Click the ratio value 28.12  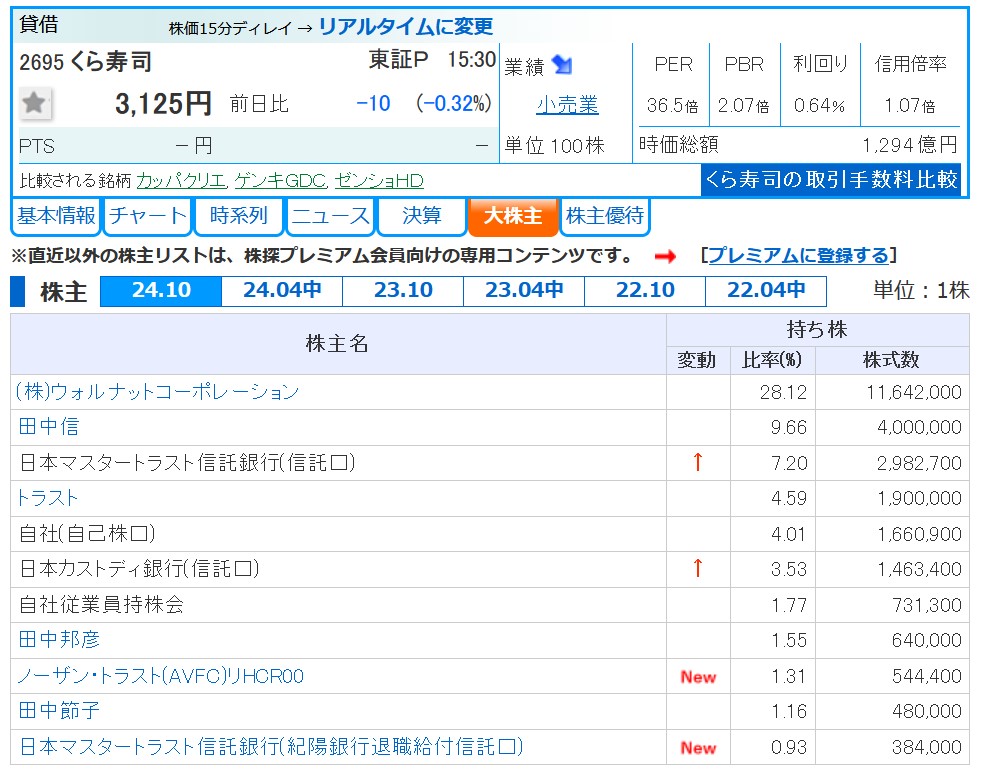pyautogui.click(x=783, y=392)
